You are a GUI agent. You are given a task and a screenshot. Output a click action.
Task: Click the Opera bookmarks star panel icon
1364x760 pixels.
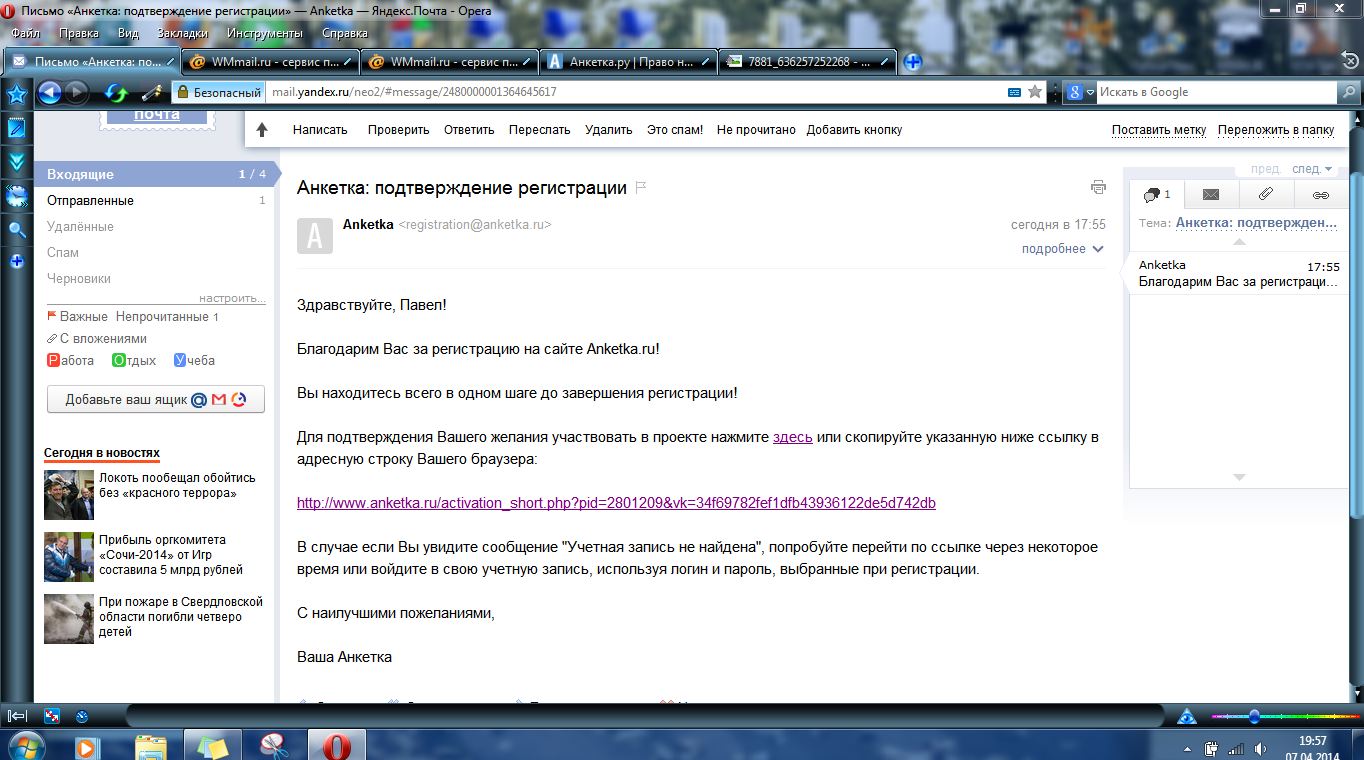tap(16, 94)
